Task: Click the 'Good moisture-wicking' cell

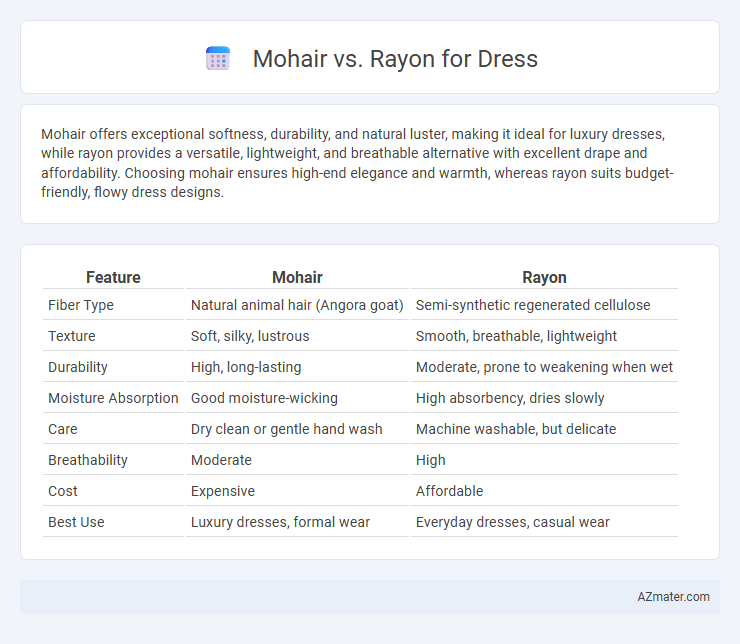Action: (264, 398)
